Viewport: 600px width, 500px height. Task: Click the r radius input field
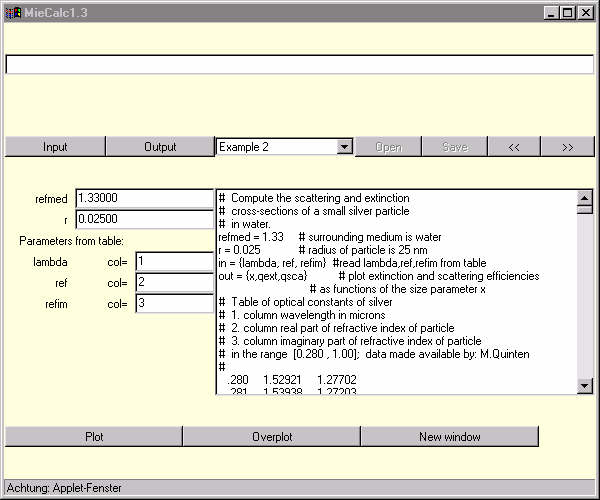(x=144, y=219)
